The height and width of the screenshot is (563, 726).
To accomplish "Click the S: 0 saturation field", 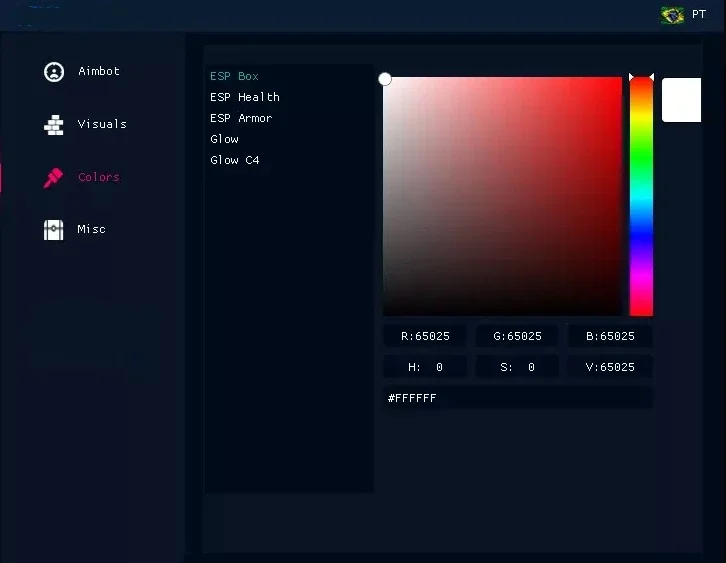I will pos(517,367).
